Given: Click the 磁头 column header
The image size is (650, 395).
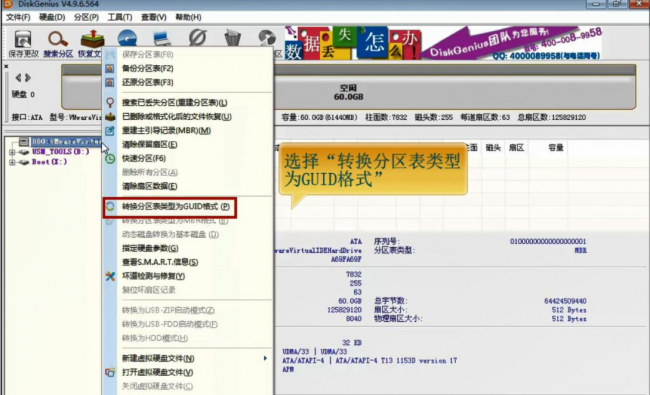Looking at the screenshot, I should coord(493,148).
